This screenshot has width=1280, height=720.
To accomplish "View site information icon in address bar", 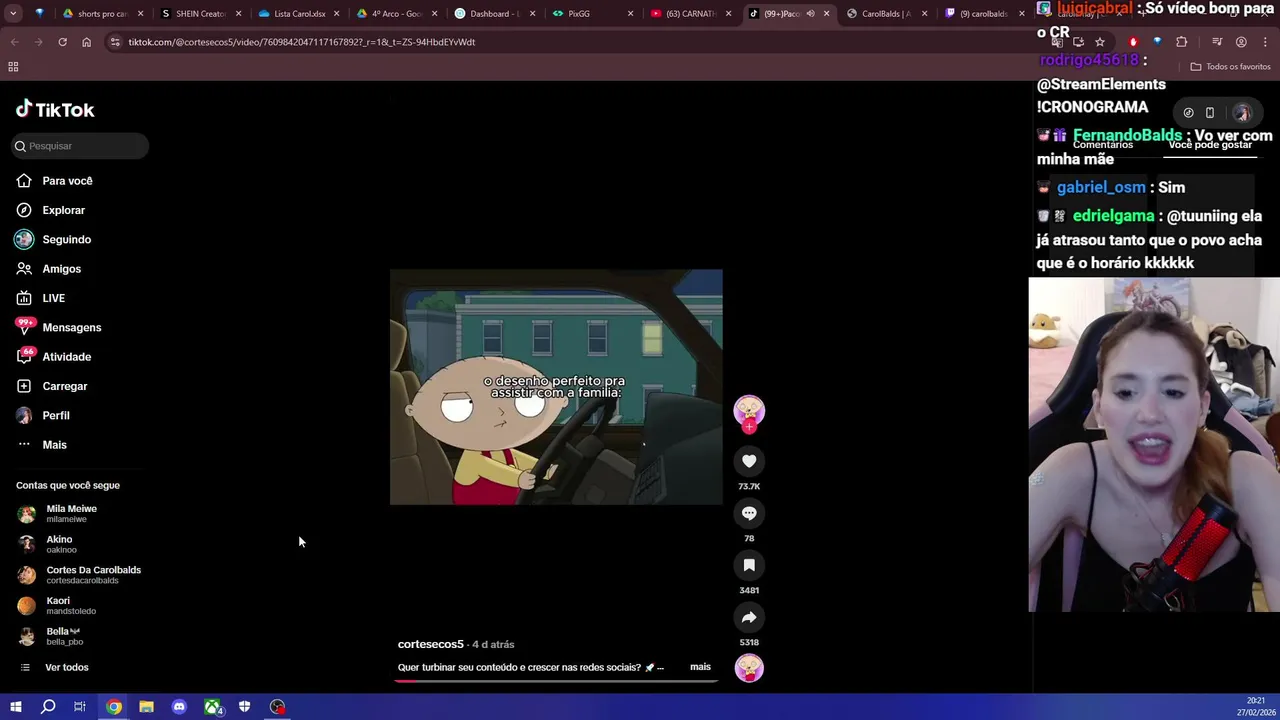I will (115, 42).
